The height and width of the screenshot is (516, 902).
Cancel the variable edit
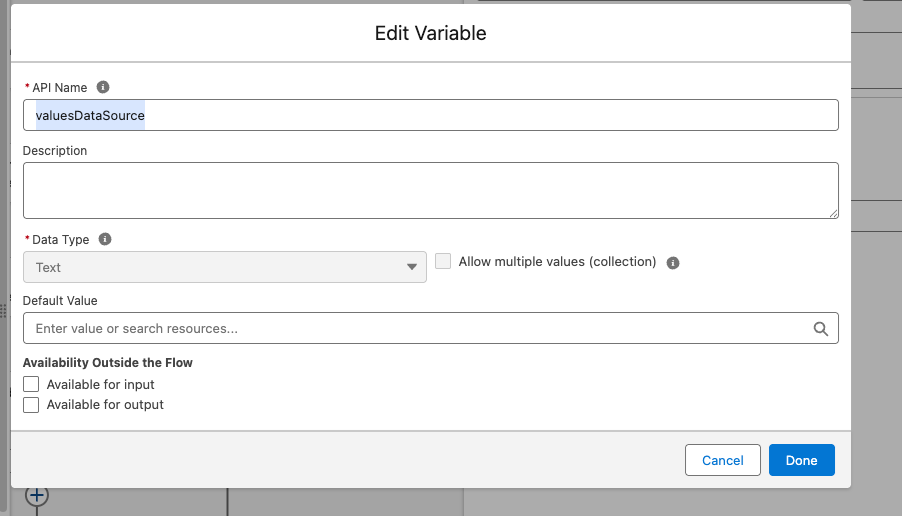click(722, 460)
